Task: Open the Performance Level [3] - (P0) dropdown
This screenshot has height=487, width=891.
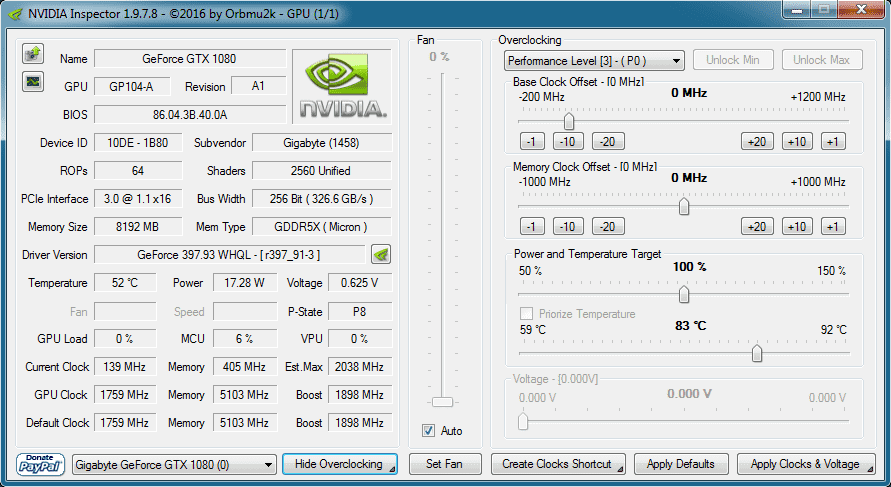Action: 594,61
